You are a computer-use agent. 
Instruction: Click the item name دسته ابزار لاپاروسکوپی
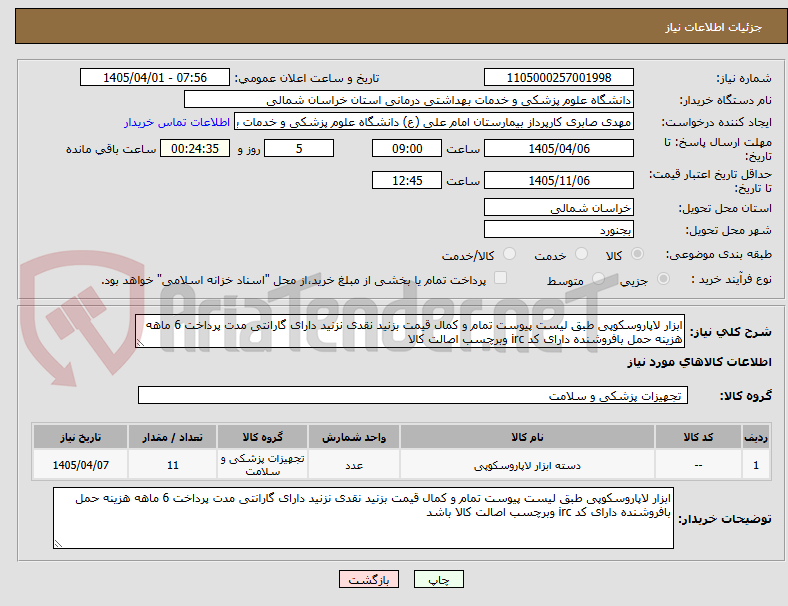[527, 466]
